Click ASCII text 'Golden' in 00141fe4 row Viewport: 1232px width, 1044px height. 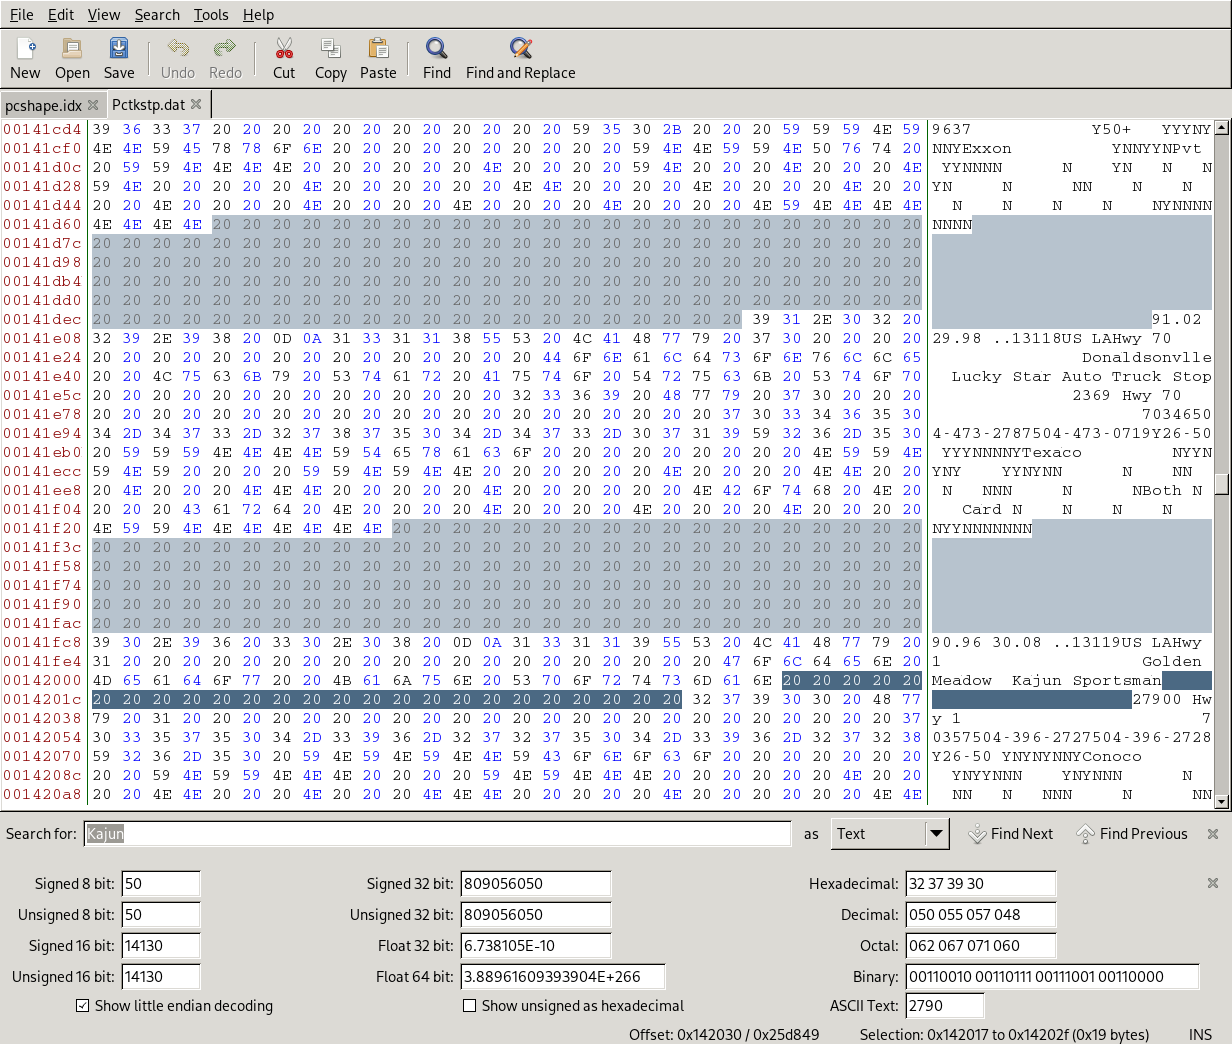1172,661
